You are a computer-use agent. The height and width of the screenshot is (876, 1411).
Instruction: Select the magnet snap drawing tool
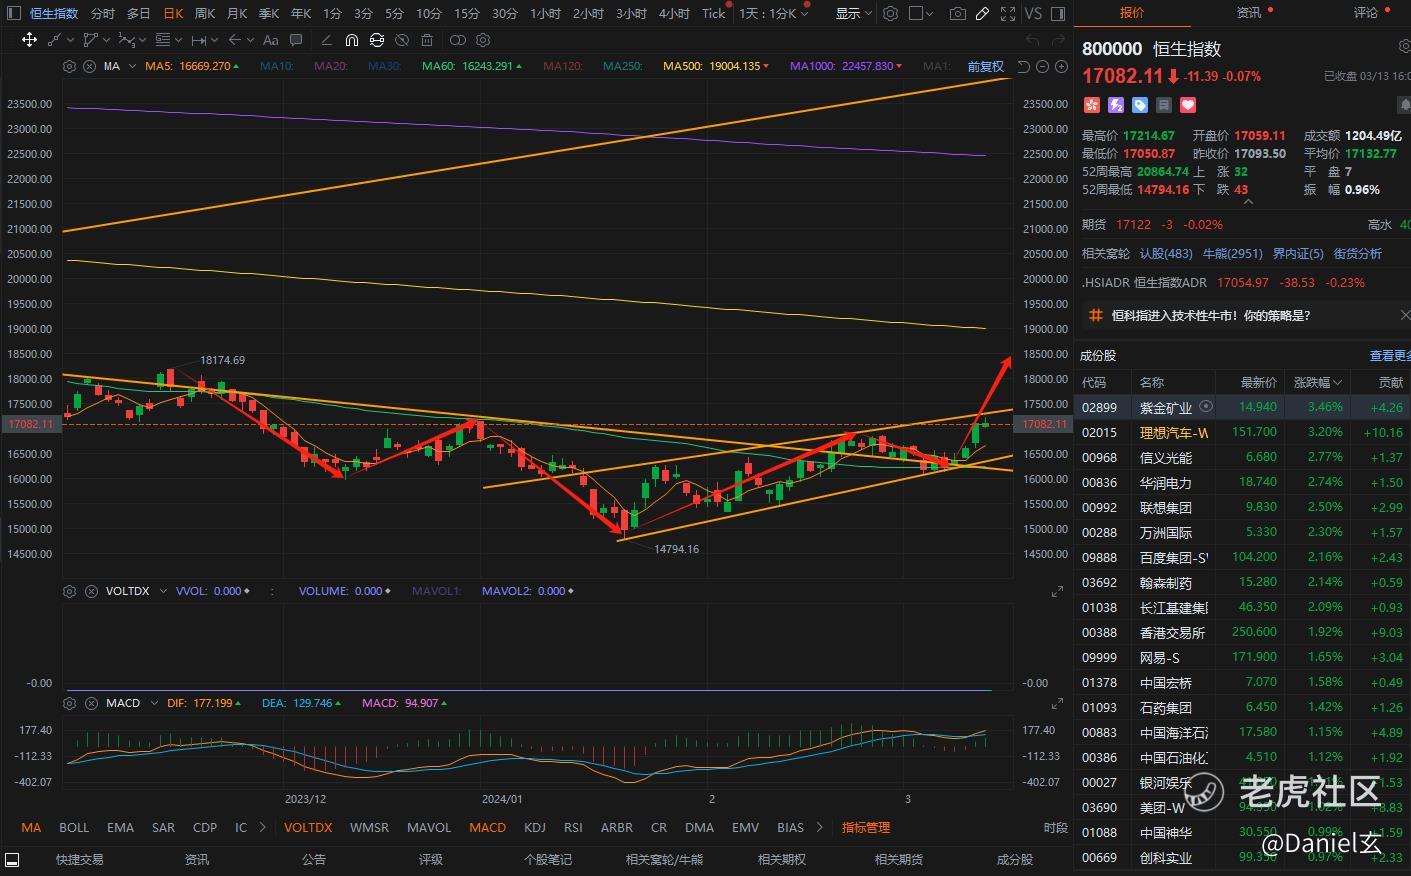pyautogui.click(x=351, y=40)
